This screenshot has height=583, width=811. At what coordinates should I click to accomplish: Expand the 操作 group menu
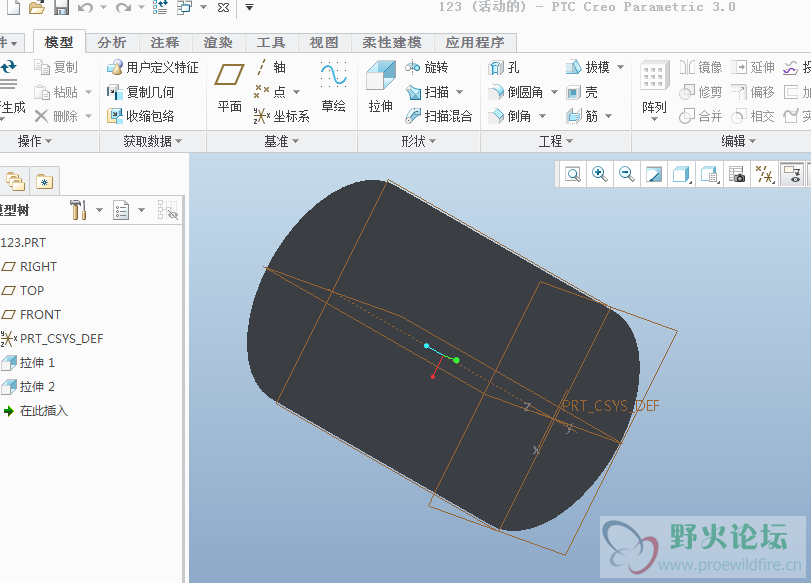coord(35,141)
